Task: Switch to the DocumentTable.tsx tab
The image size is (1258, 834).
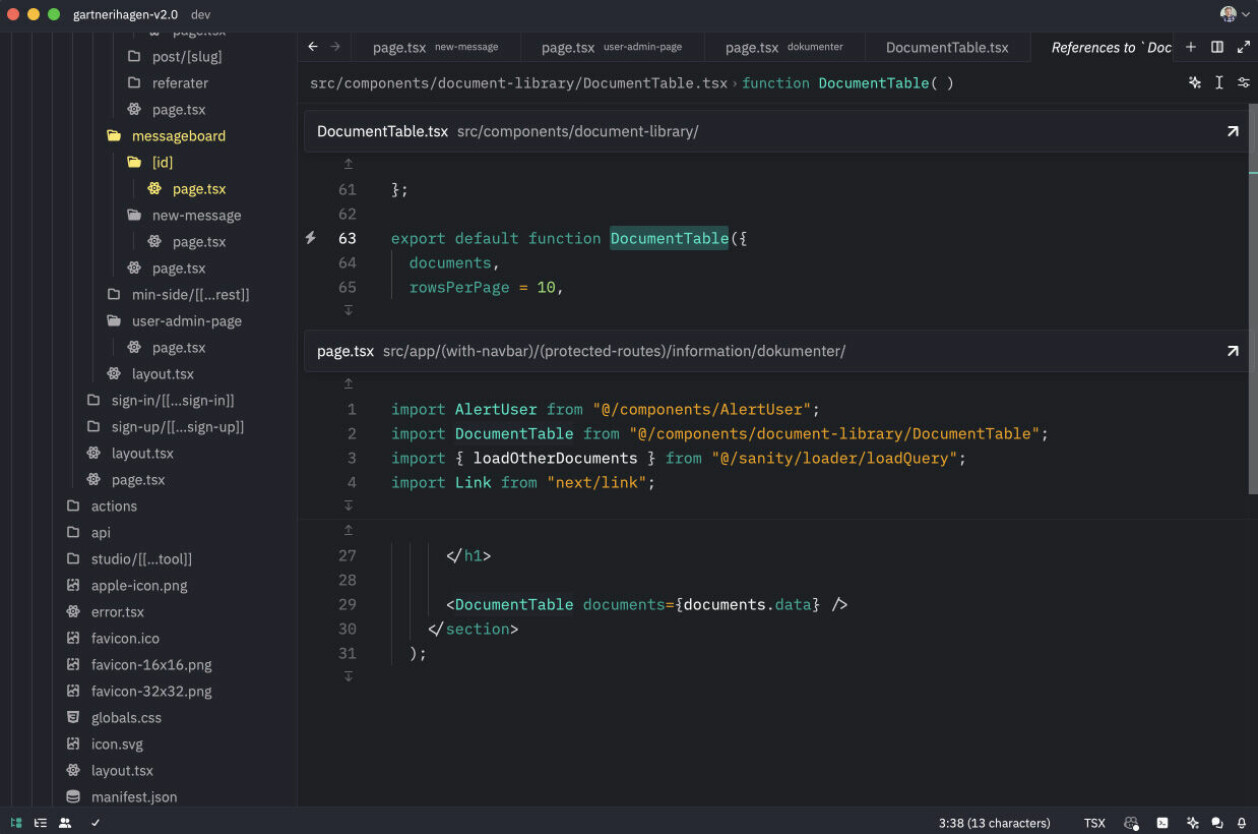Action: tap(947, 47)
